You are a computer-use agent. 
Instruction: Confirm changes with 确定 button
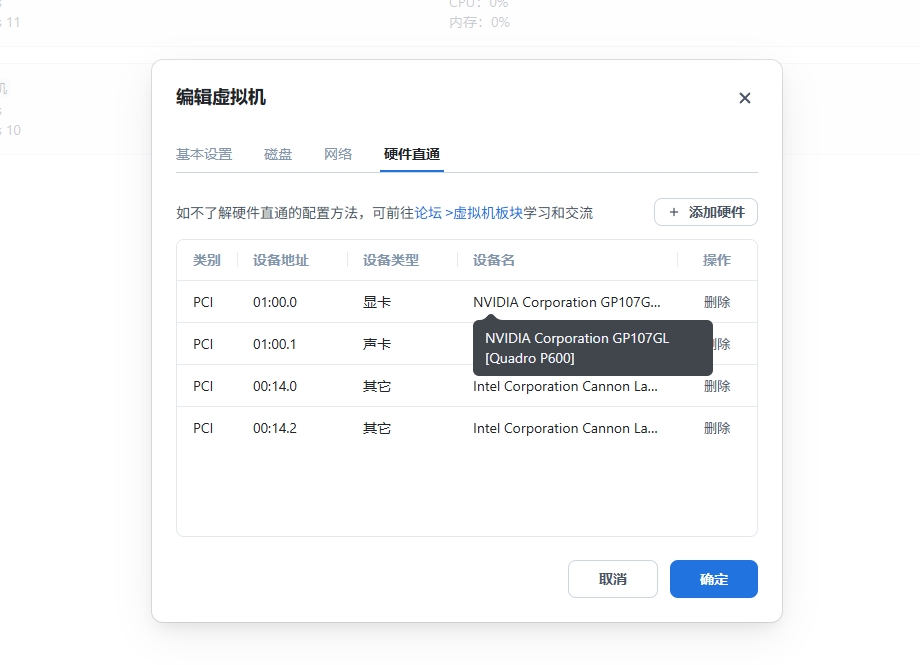click(x=713, y=579)
